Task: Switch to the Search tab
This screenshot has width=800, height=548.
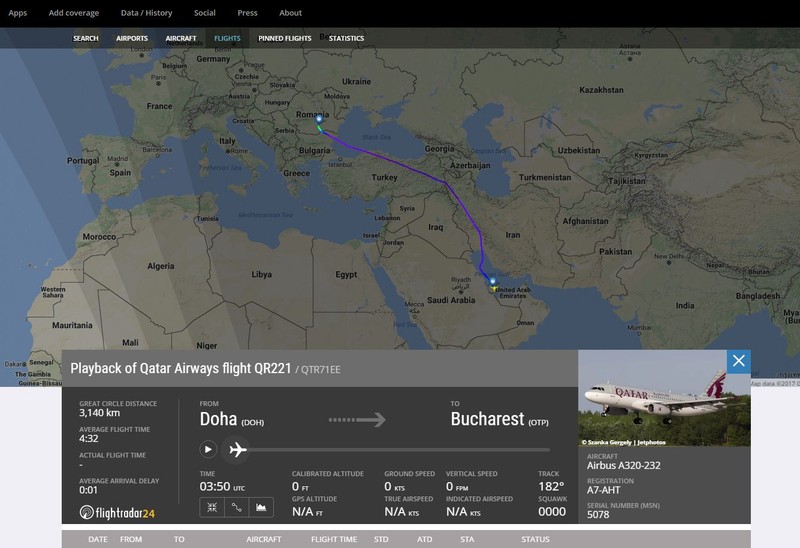Action: pos(86,38)
